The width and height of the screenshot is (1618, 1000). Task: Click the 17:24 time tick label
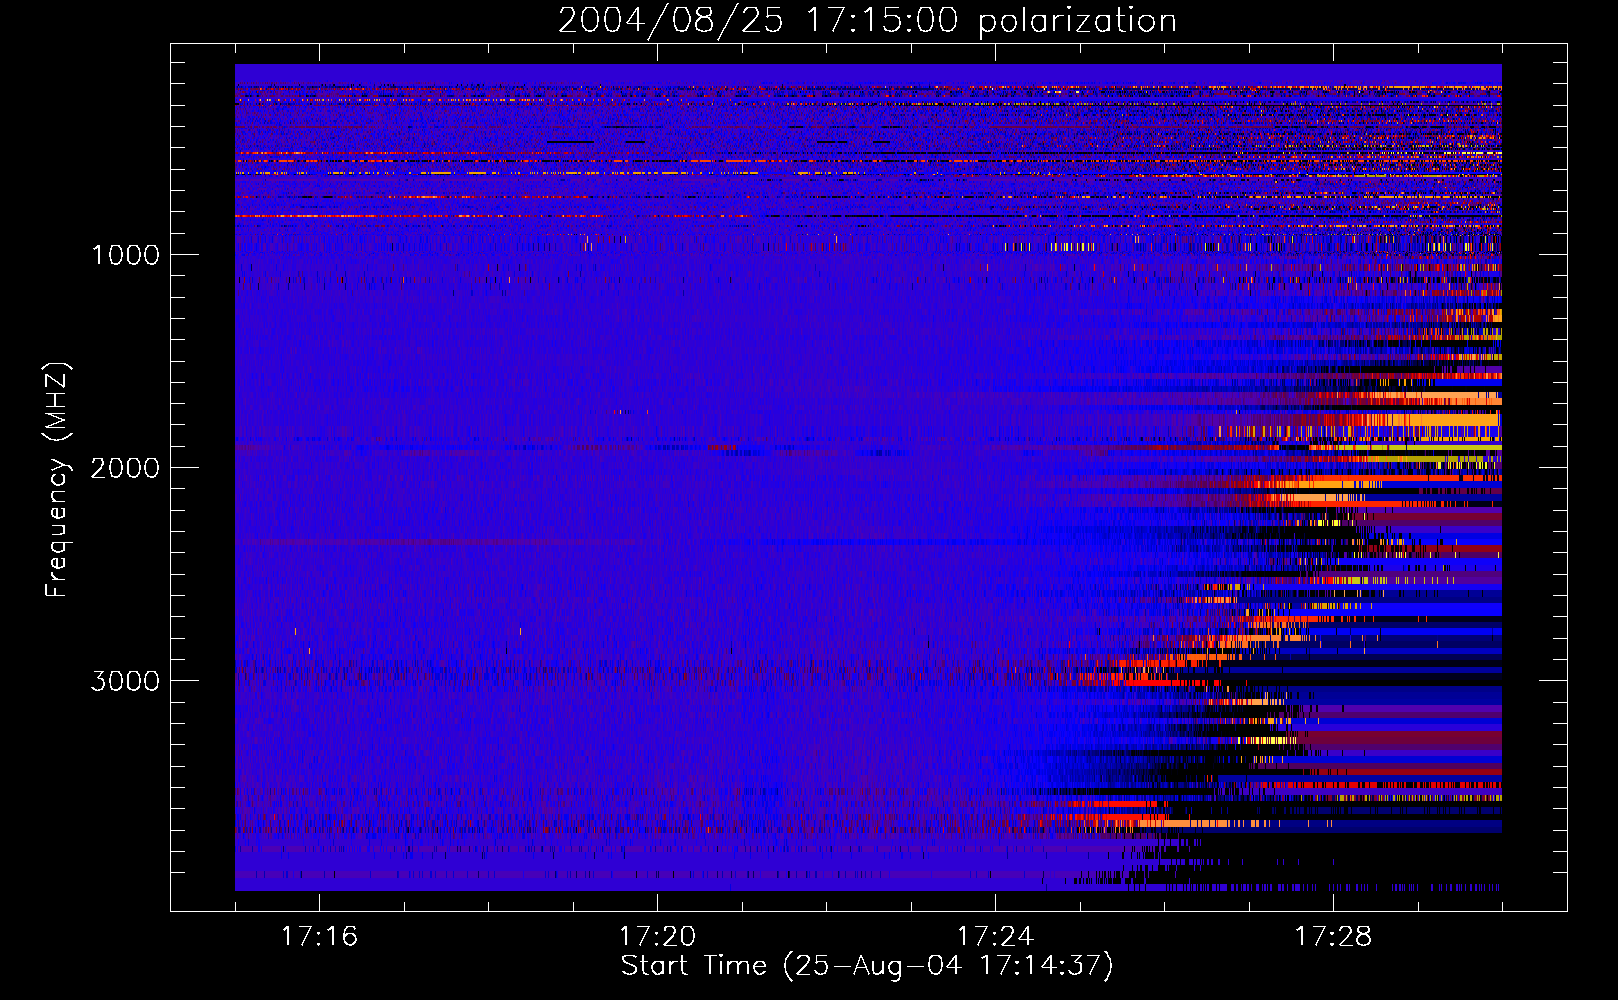click(995, 937)
